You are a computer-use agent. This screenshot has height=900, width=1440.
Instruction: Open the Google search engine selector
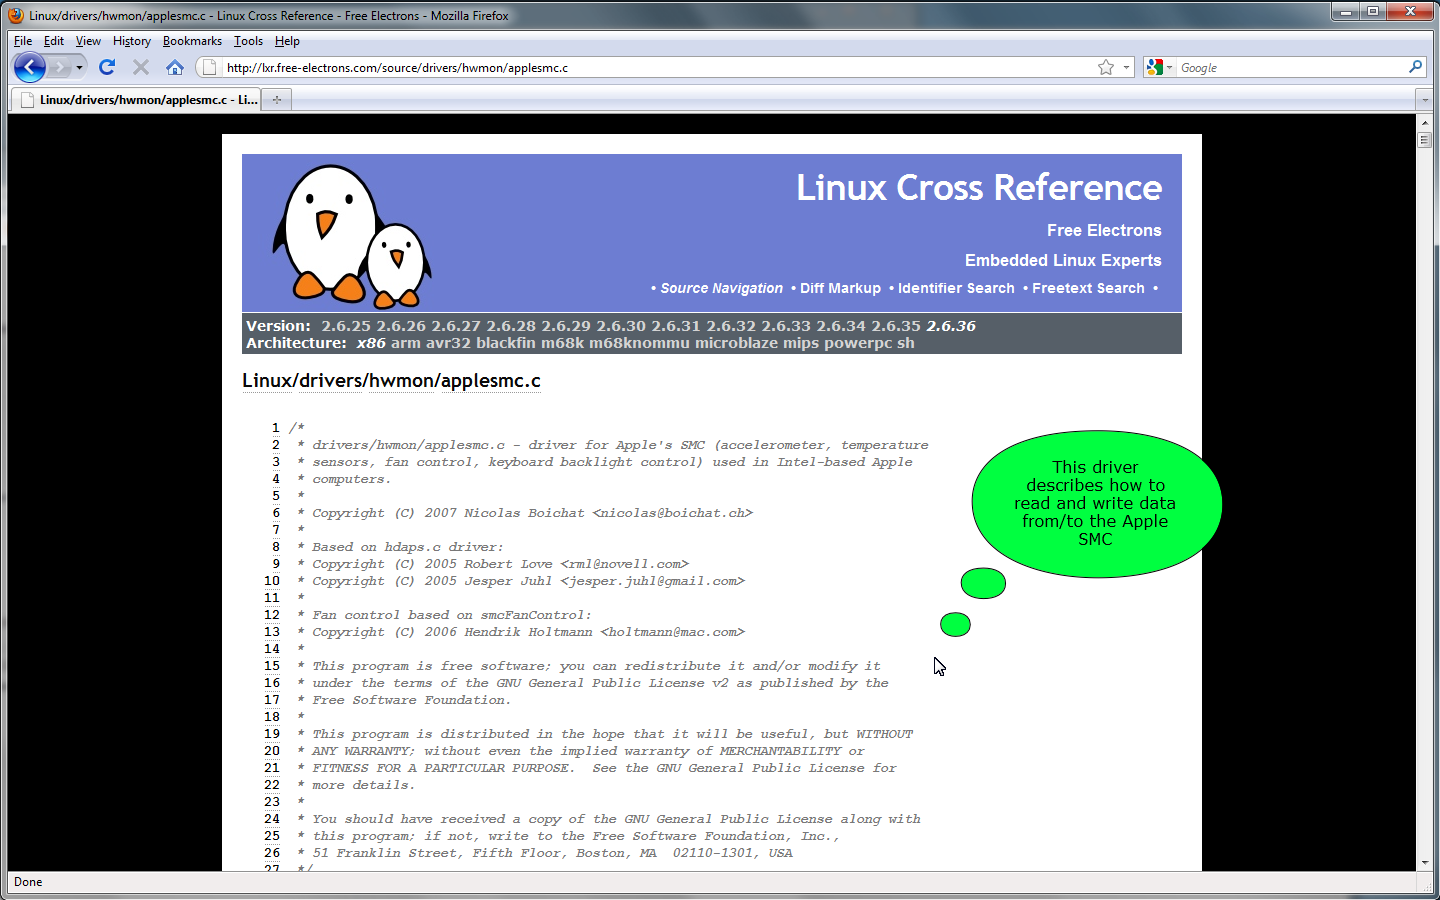(x=1160, y=67)
